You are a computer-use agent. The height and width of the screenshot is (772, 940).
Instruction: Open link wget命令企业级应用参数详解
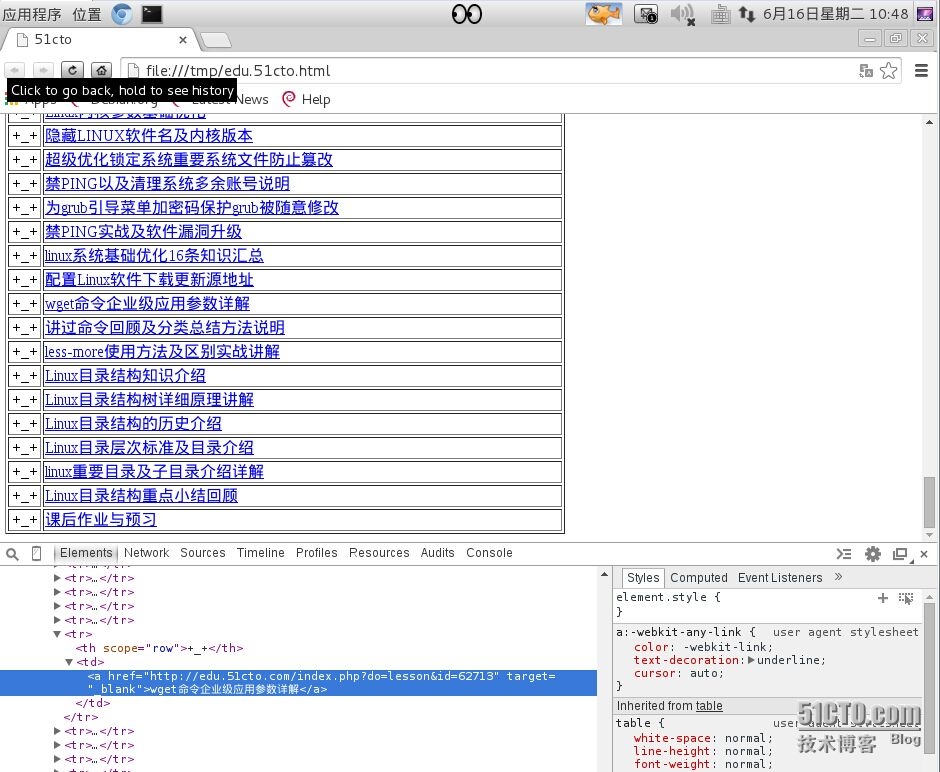click(147, 303)
